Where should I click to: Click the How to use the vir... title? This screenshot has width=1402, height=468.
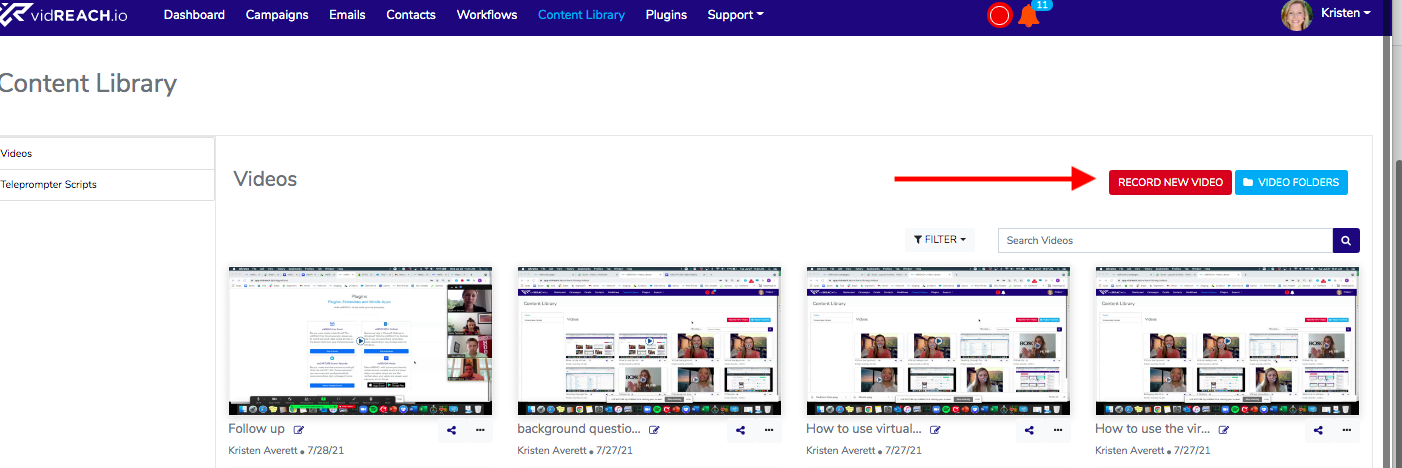(x=1153, y=429)
